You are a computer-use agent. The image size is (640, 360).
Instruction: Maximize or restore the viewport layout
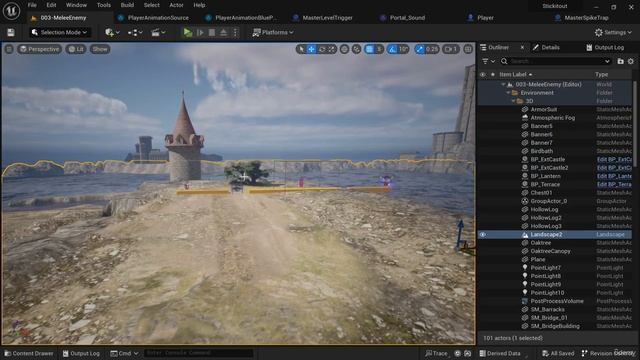pos(468,49)
